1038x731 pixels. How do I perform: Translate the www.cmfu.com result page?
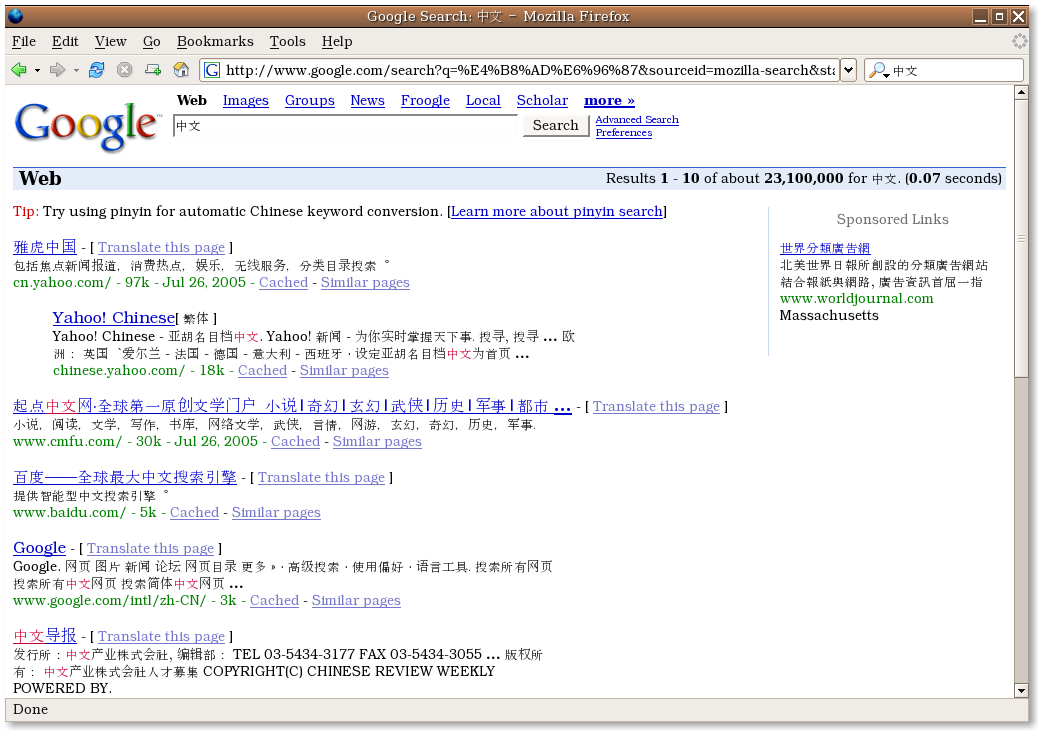(656, 407)
